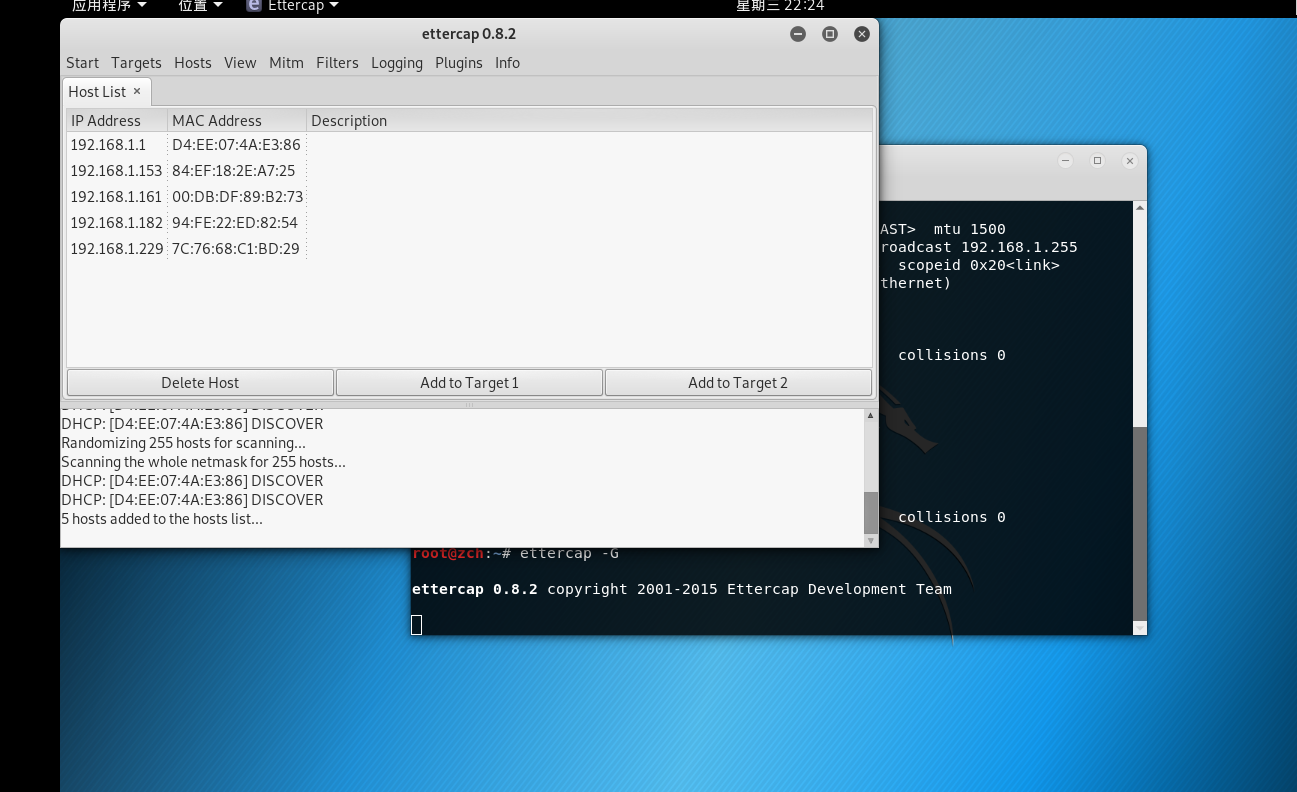Click the ettercap log scrollbar thumb

(x=870, y=512)
